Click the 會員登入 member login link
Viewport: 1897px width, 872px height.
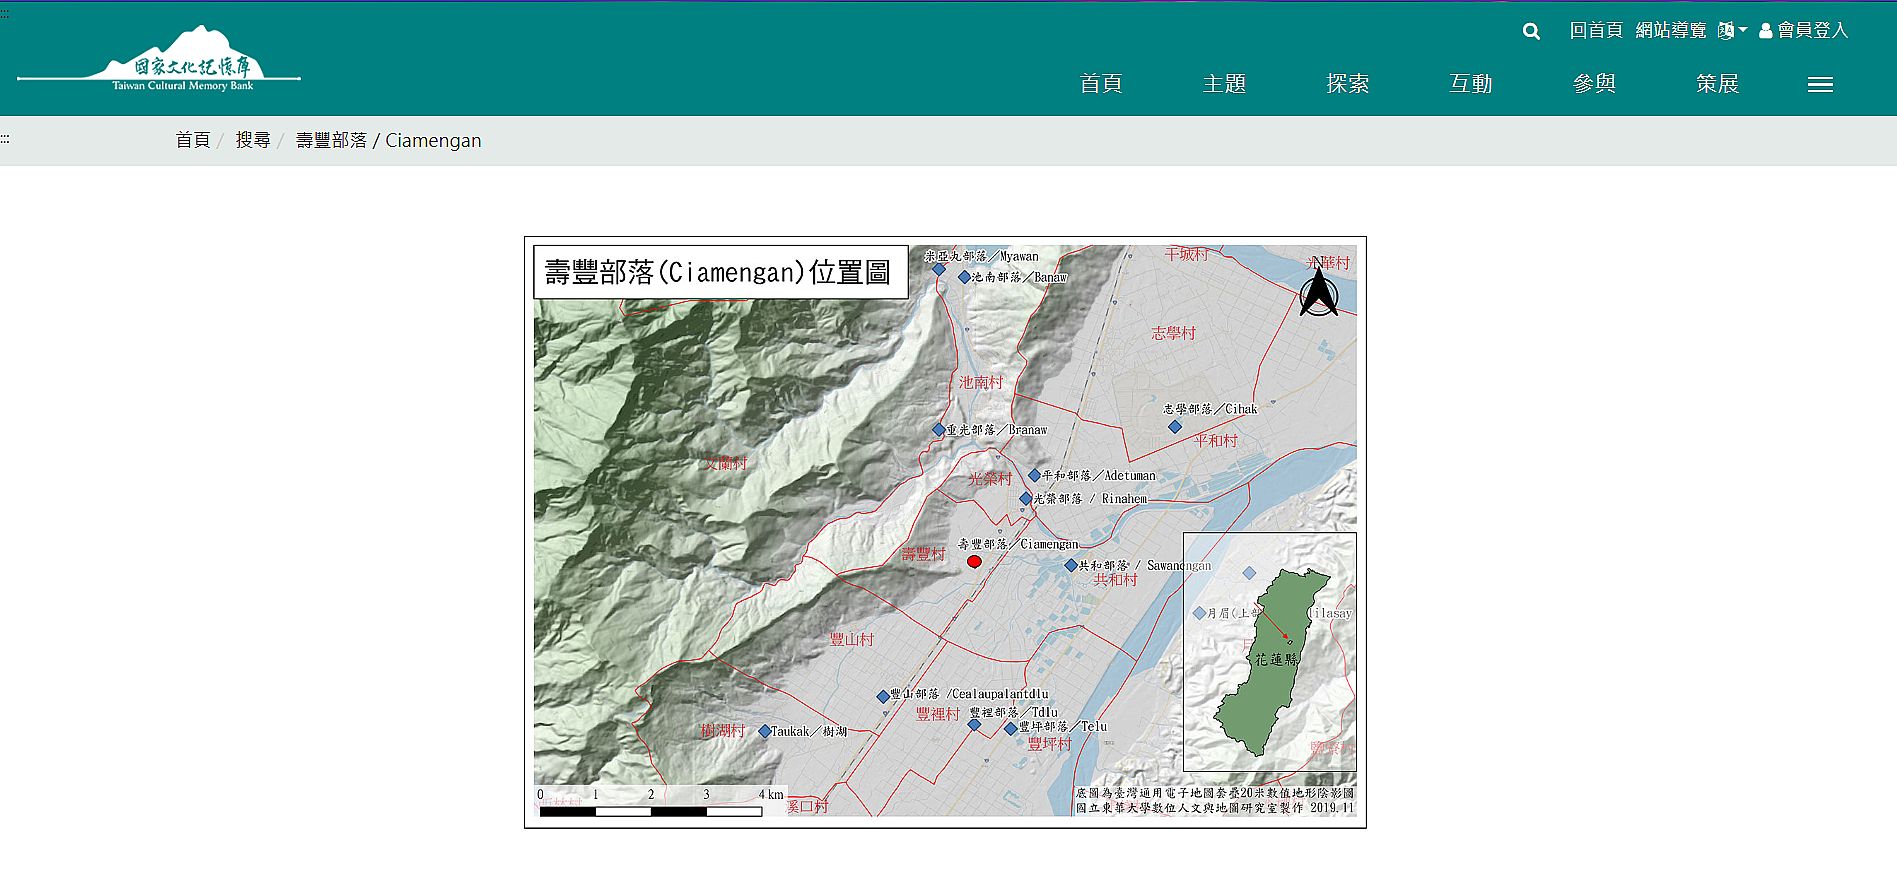[1803, 31]
